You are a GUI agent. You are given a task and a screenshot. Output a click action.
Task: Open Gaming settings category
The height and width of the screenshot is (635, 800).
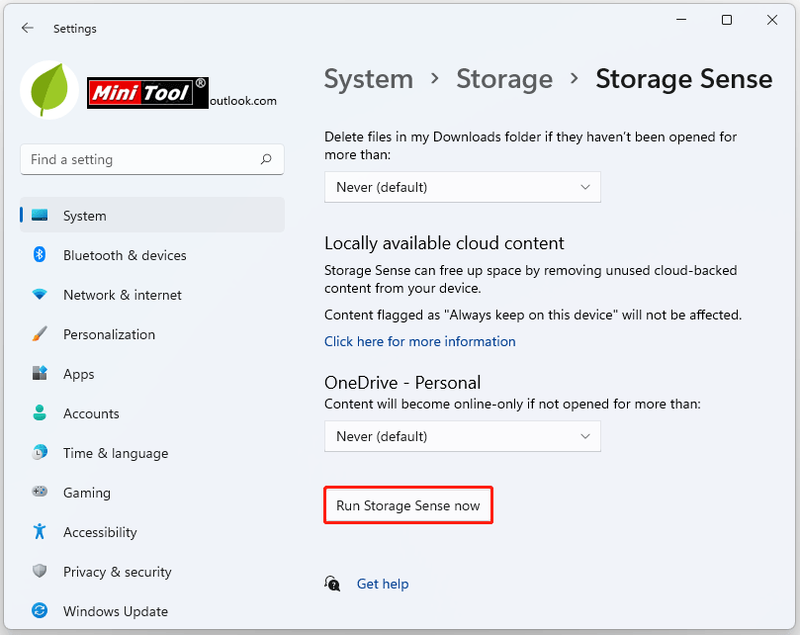click(152, 492)
